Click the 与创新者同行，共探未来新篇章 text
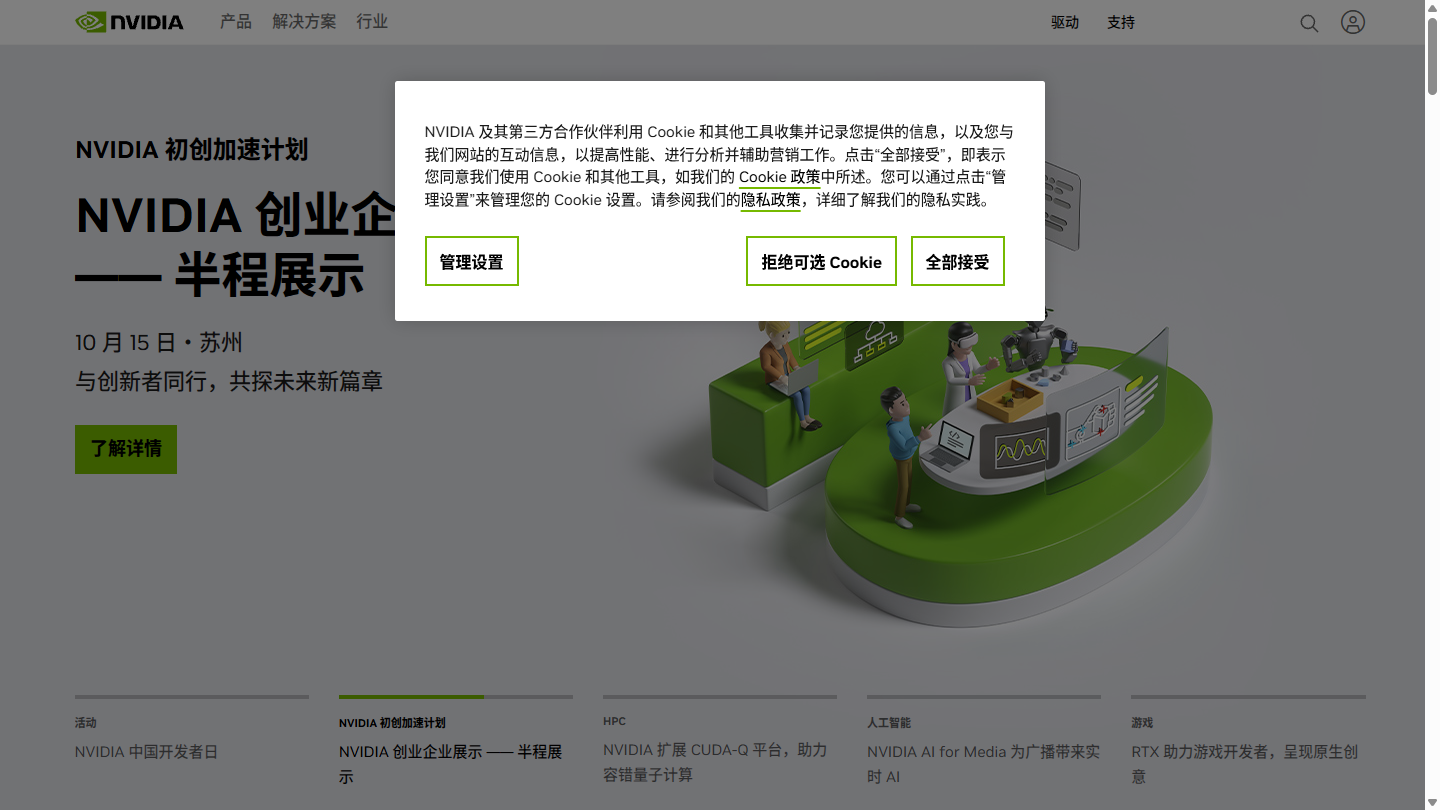 pyautogui.click(x=229, y=381)
